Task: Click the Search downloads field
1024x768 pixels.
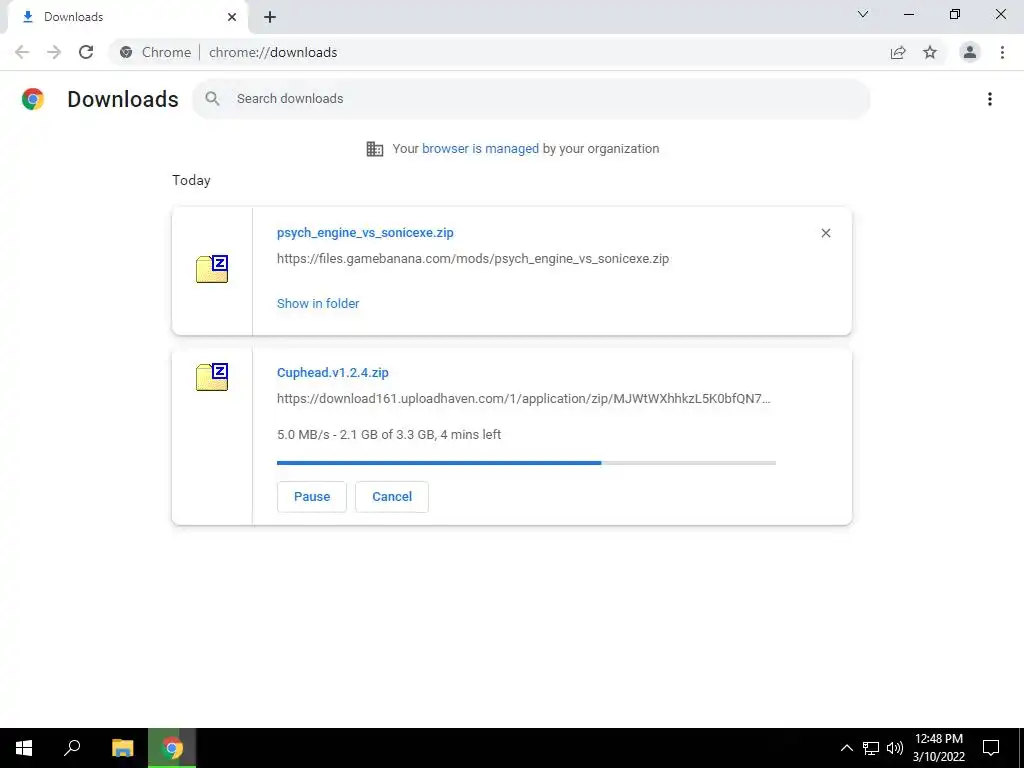Action: click(x=531, y=99)
